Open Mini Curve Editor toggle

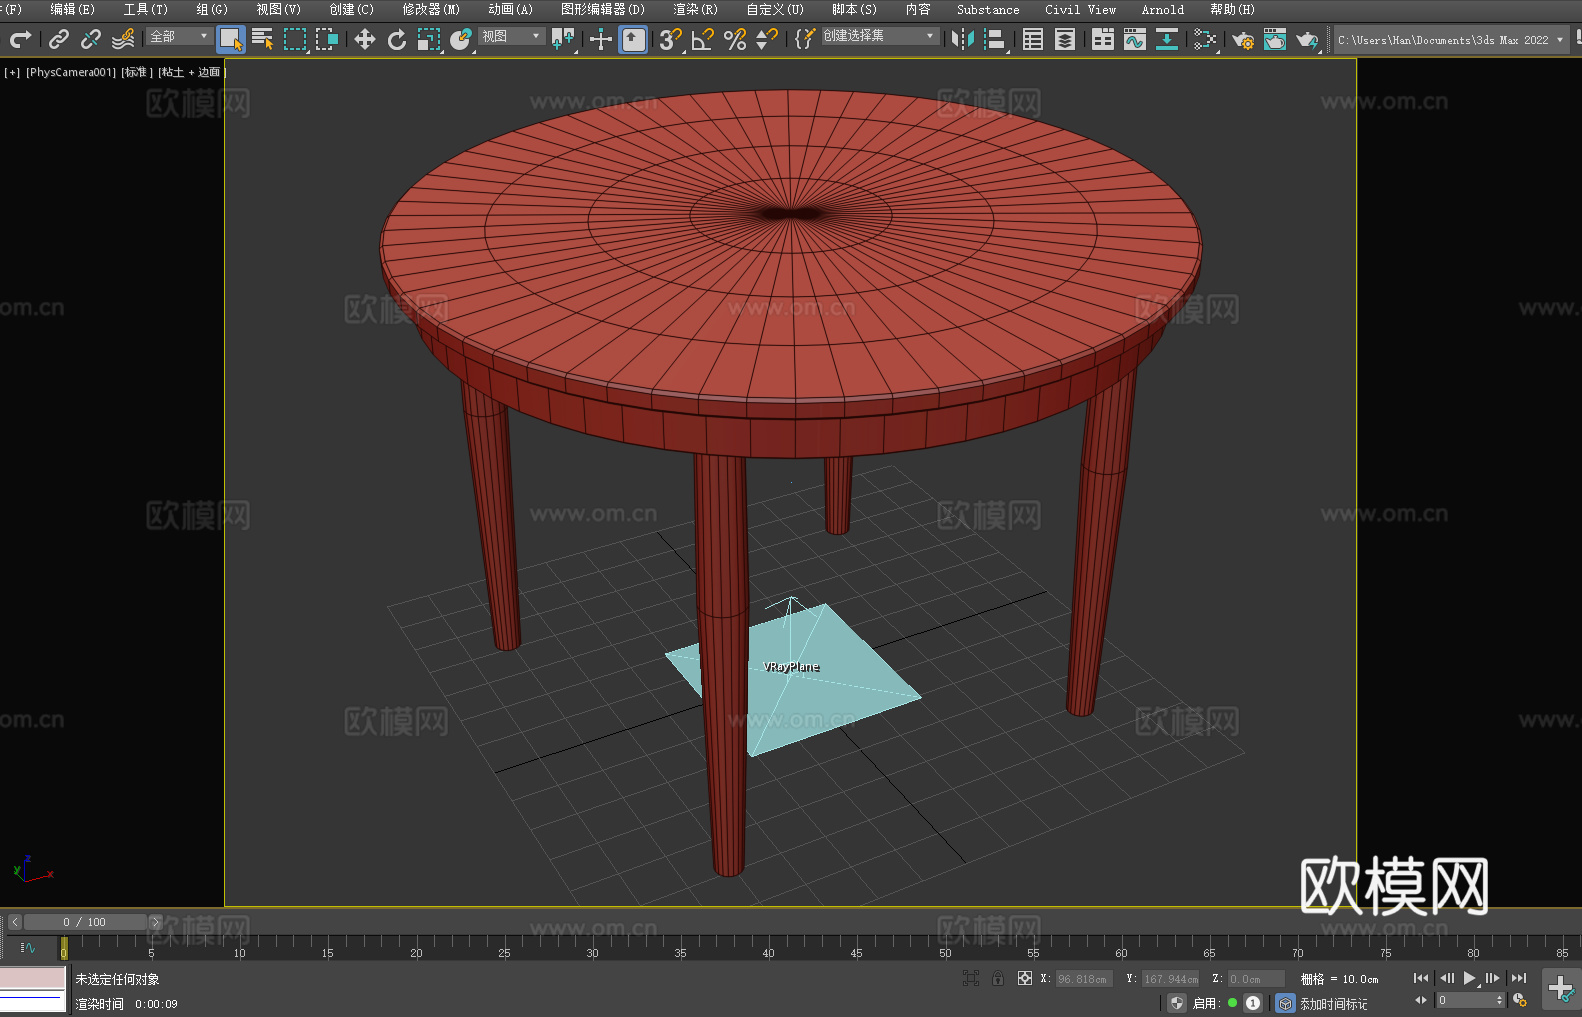(x=27, y=947)
